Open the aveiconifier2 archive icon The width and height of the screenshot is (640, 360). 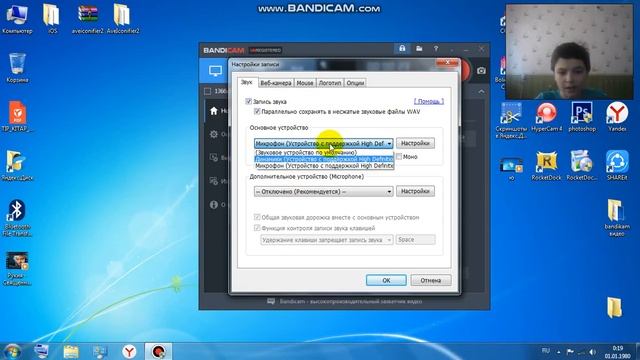88,19
